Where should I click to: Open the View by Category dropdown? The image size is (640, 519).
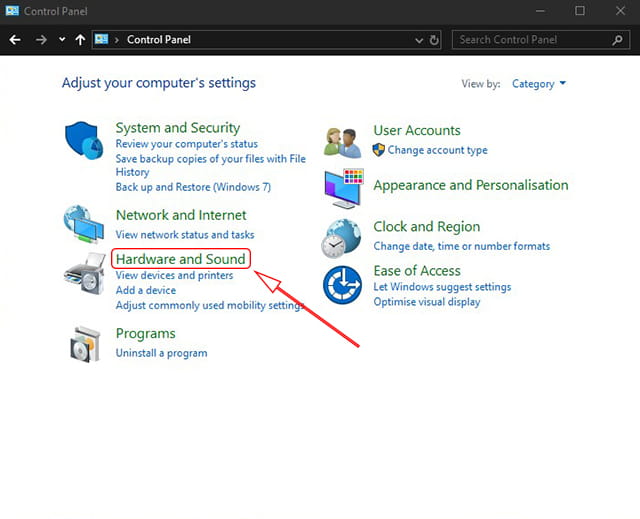click(x=539, y=84)
